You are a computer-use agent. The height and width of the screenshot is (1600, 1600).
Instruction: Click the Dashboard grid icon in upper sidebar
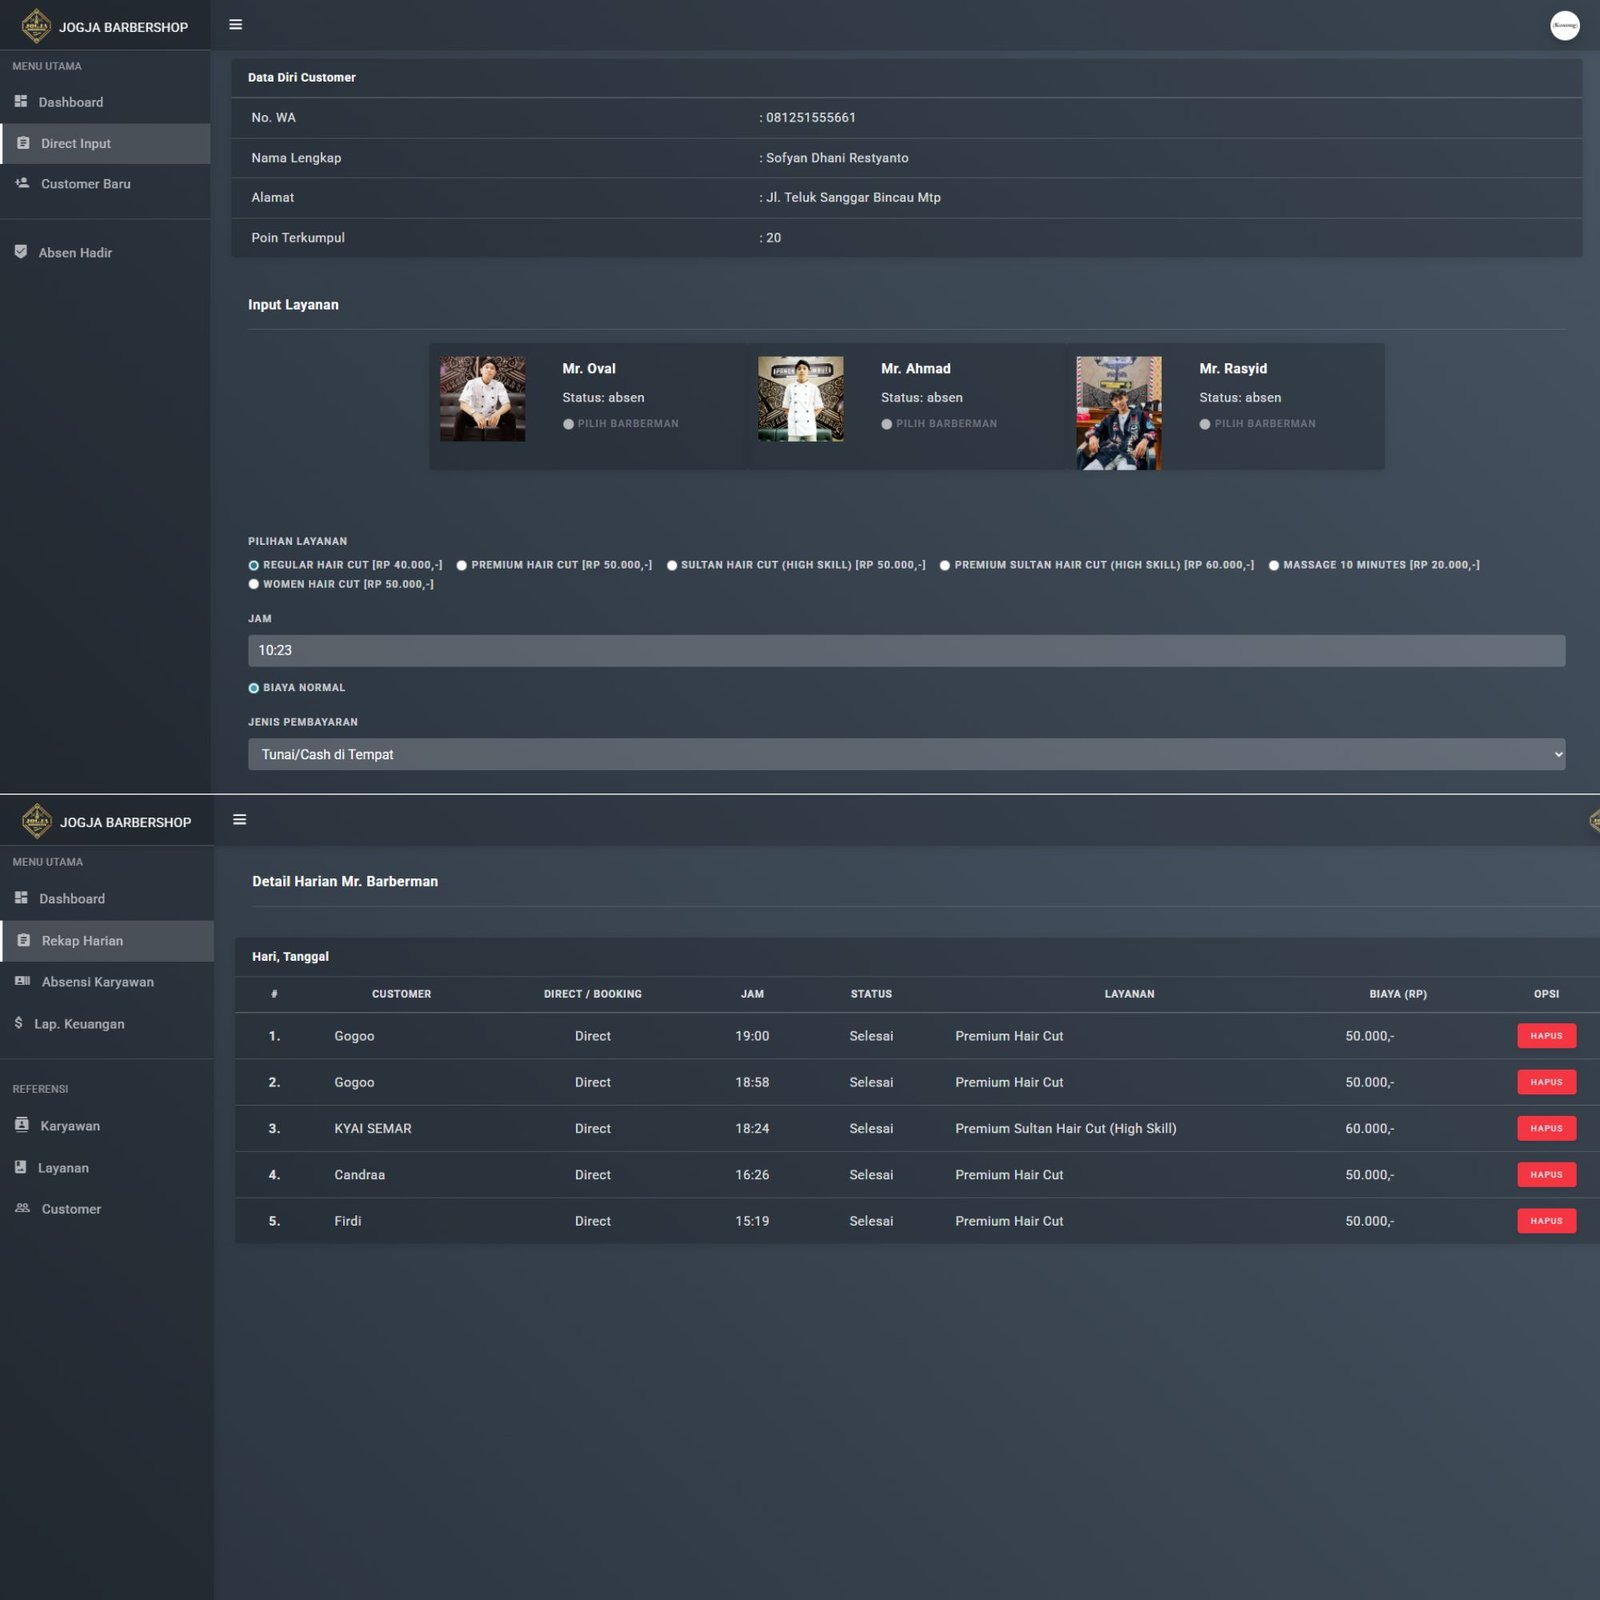tap(21, 102)
